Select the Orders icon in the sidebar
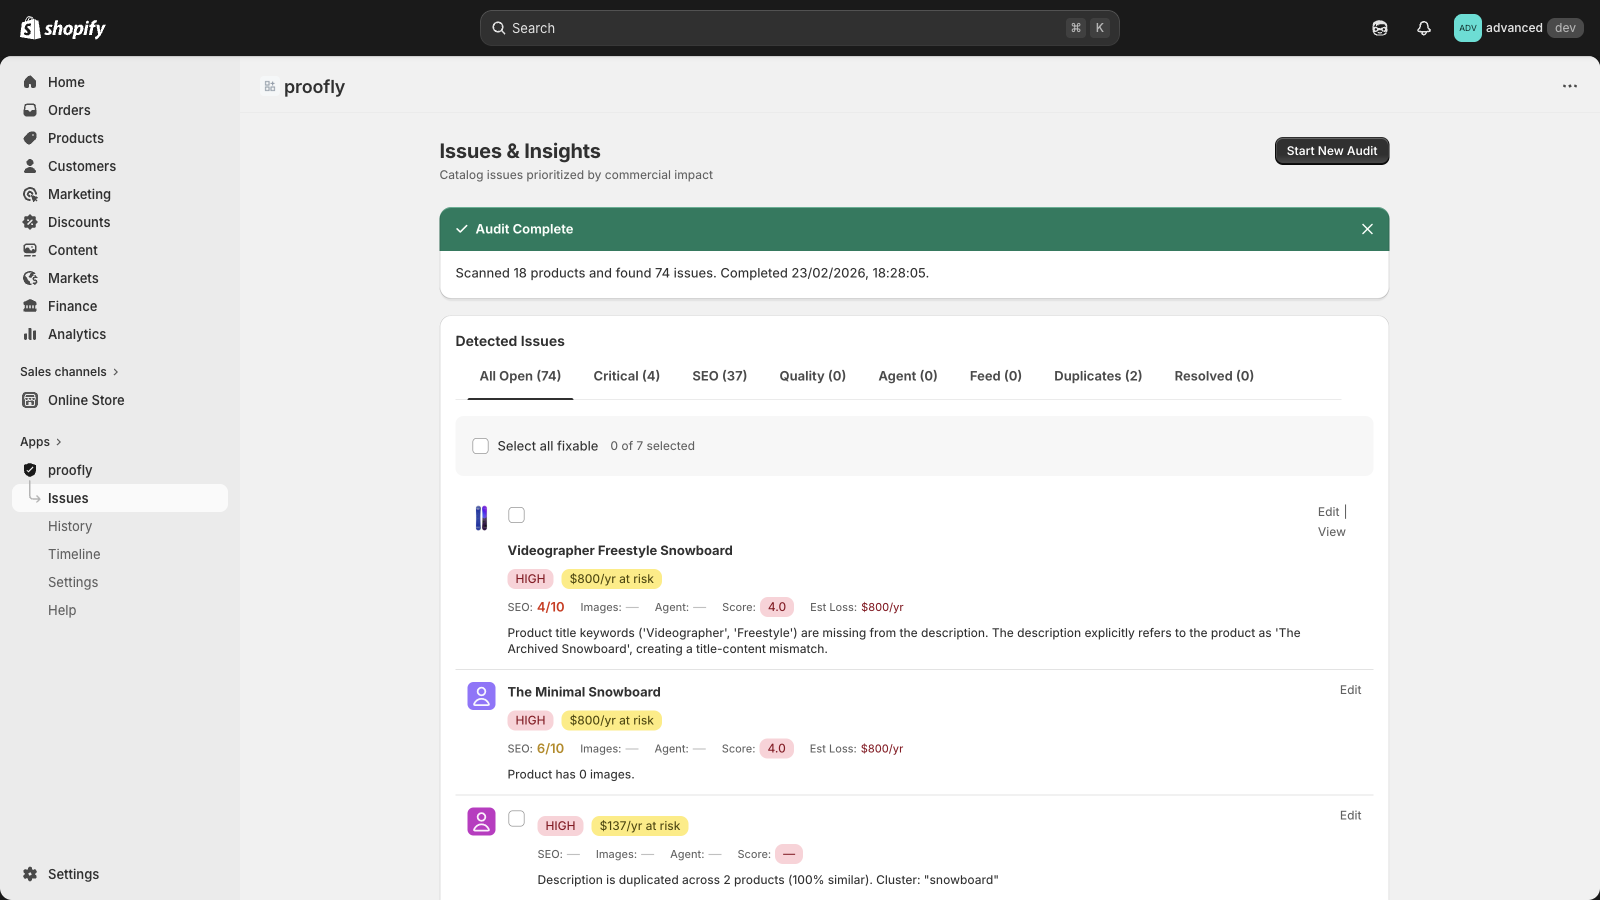 [x=32, y=110]
